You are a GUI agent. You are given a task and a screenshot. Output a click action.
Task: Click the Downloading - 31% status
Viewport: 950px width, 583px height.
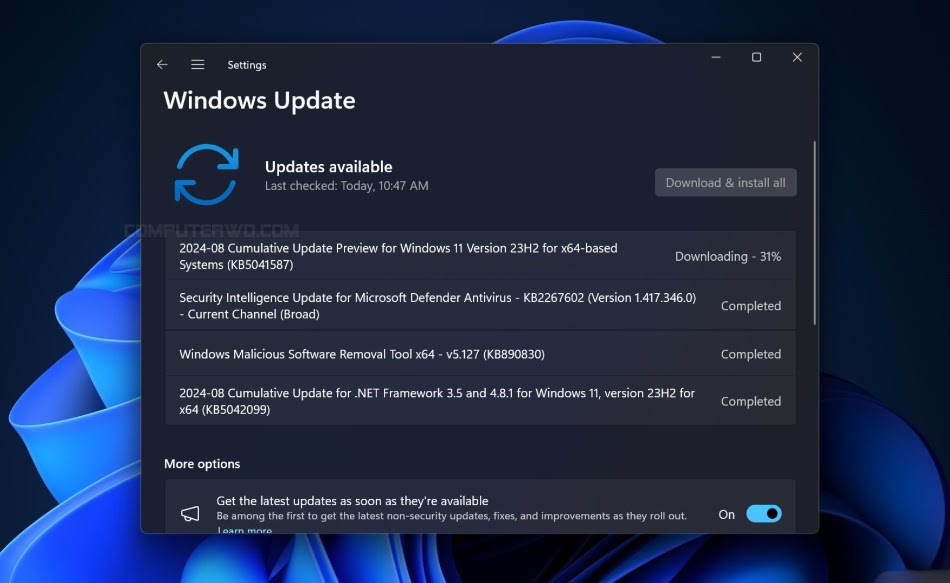point(728,256)
